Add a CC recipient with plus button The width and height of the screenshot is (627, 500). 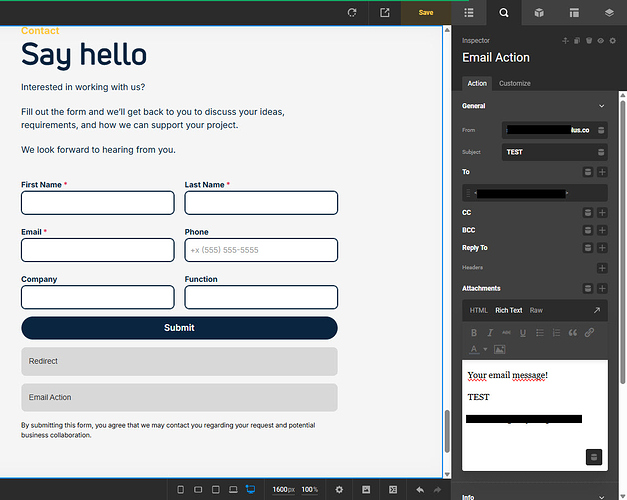click(x=602, y=213)
